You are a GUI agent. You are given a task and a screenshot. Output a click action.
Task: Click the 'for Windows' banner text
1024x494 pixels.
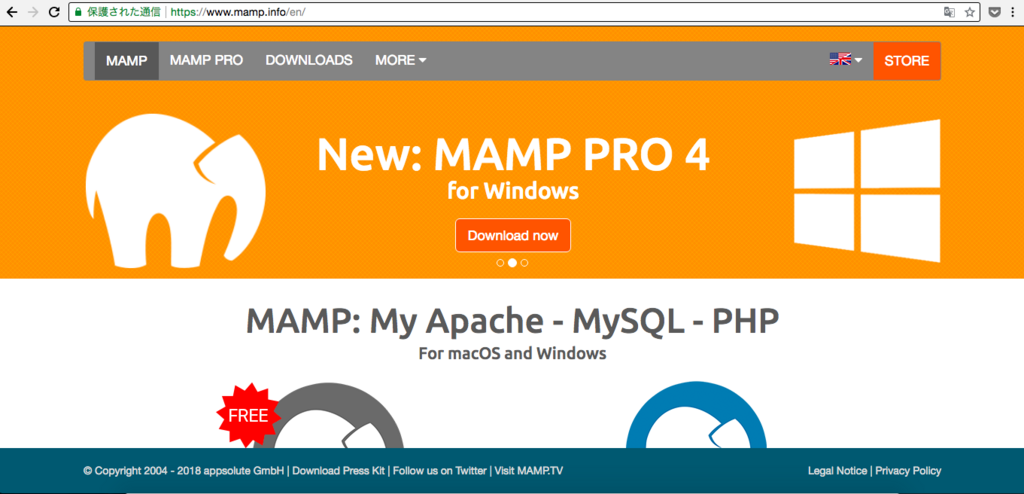pyautogui.click(x=513, y=191)
